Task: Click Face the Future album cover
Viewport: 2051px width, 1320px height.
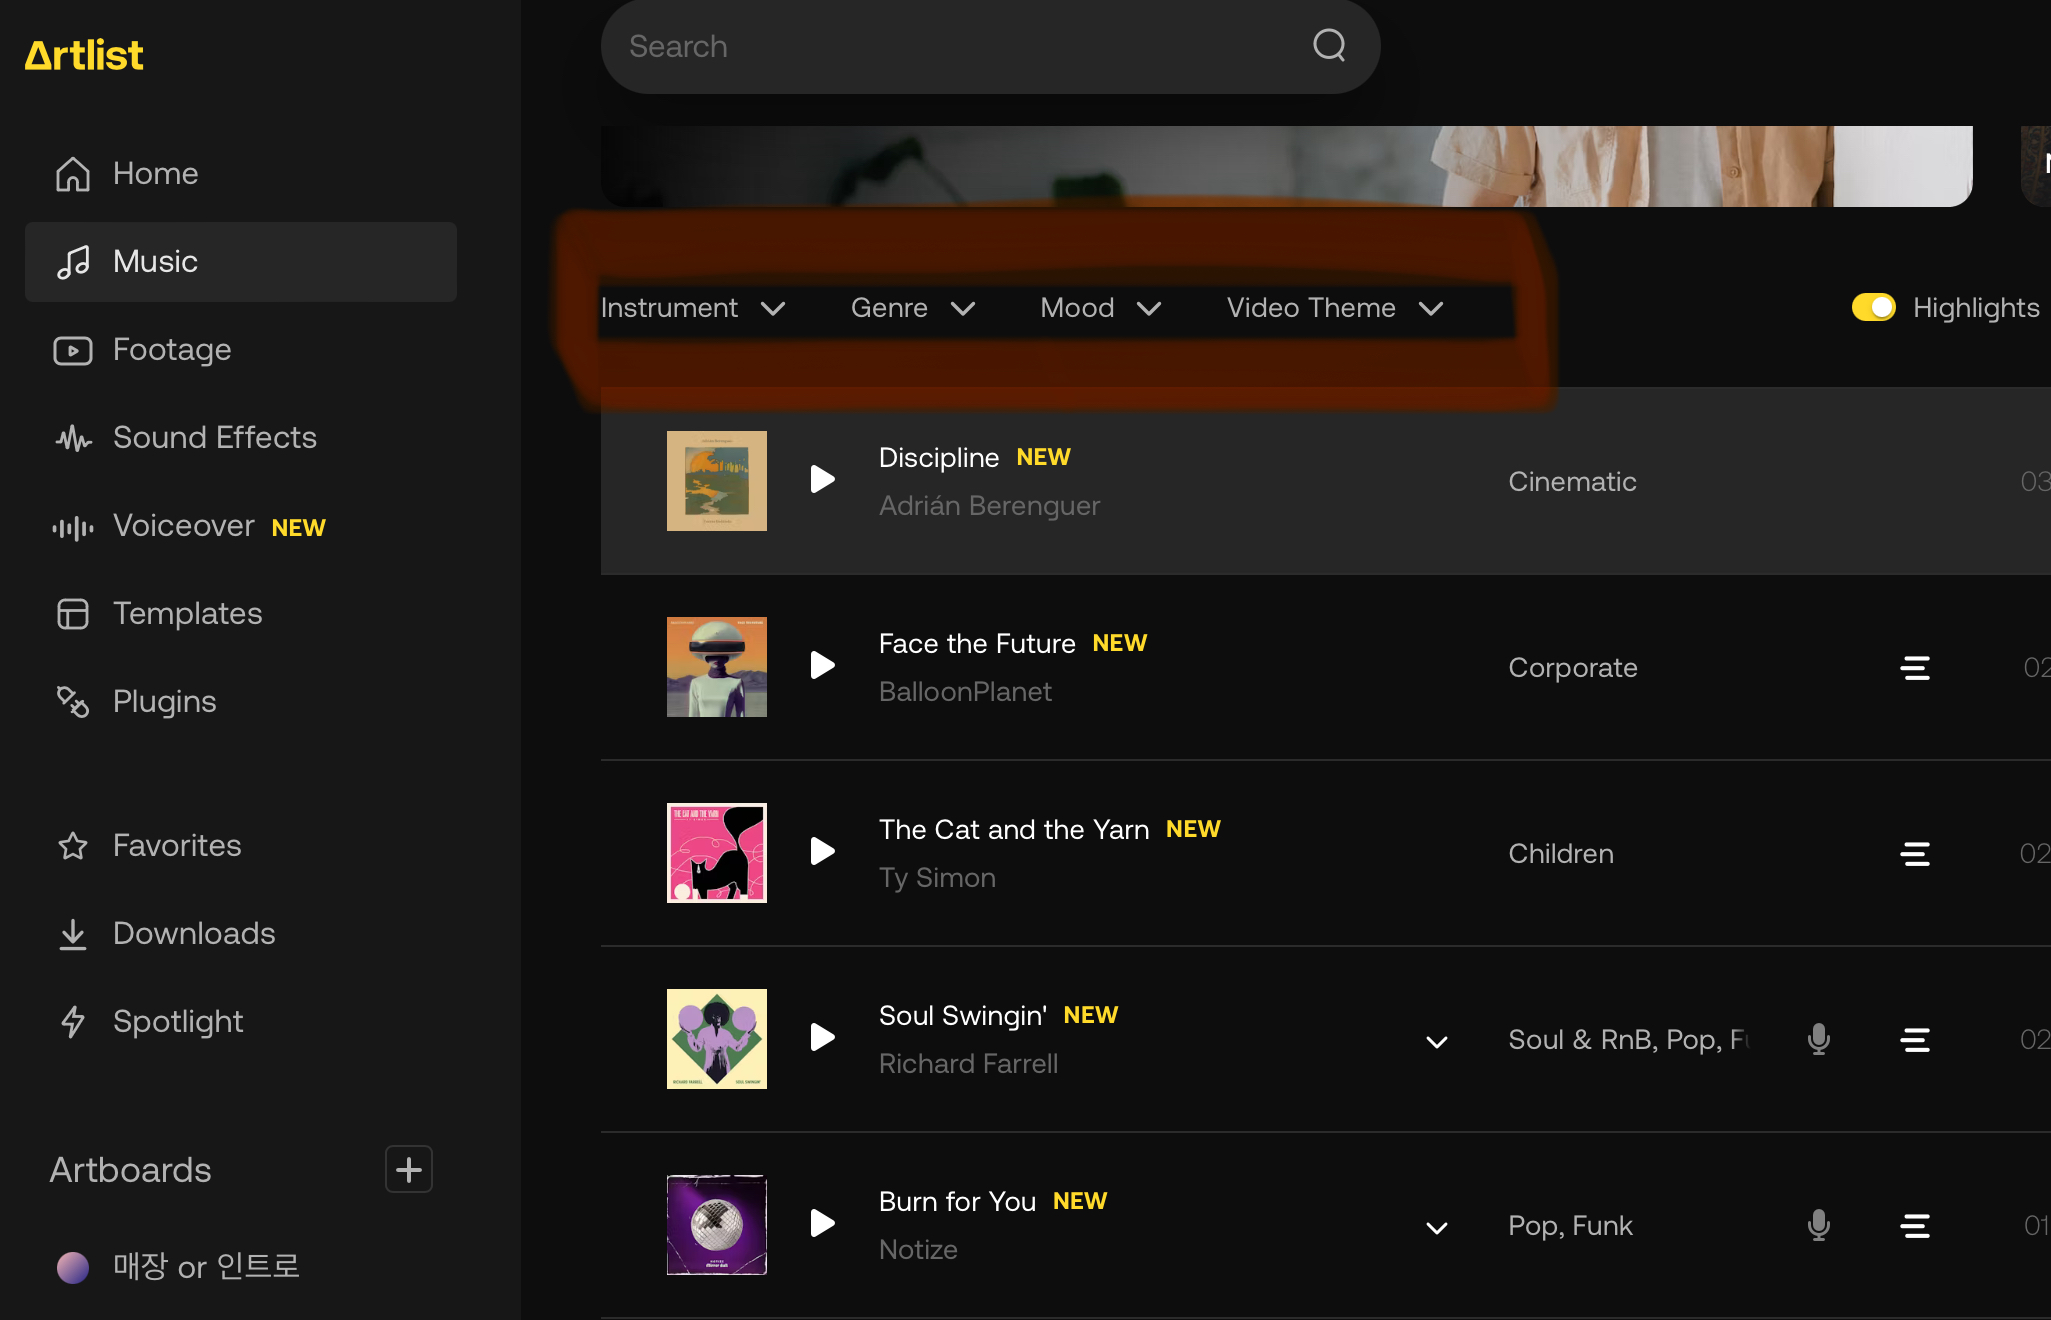Action: click(717, 667)
